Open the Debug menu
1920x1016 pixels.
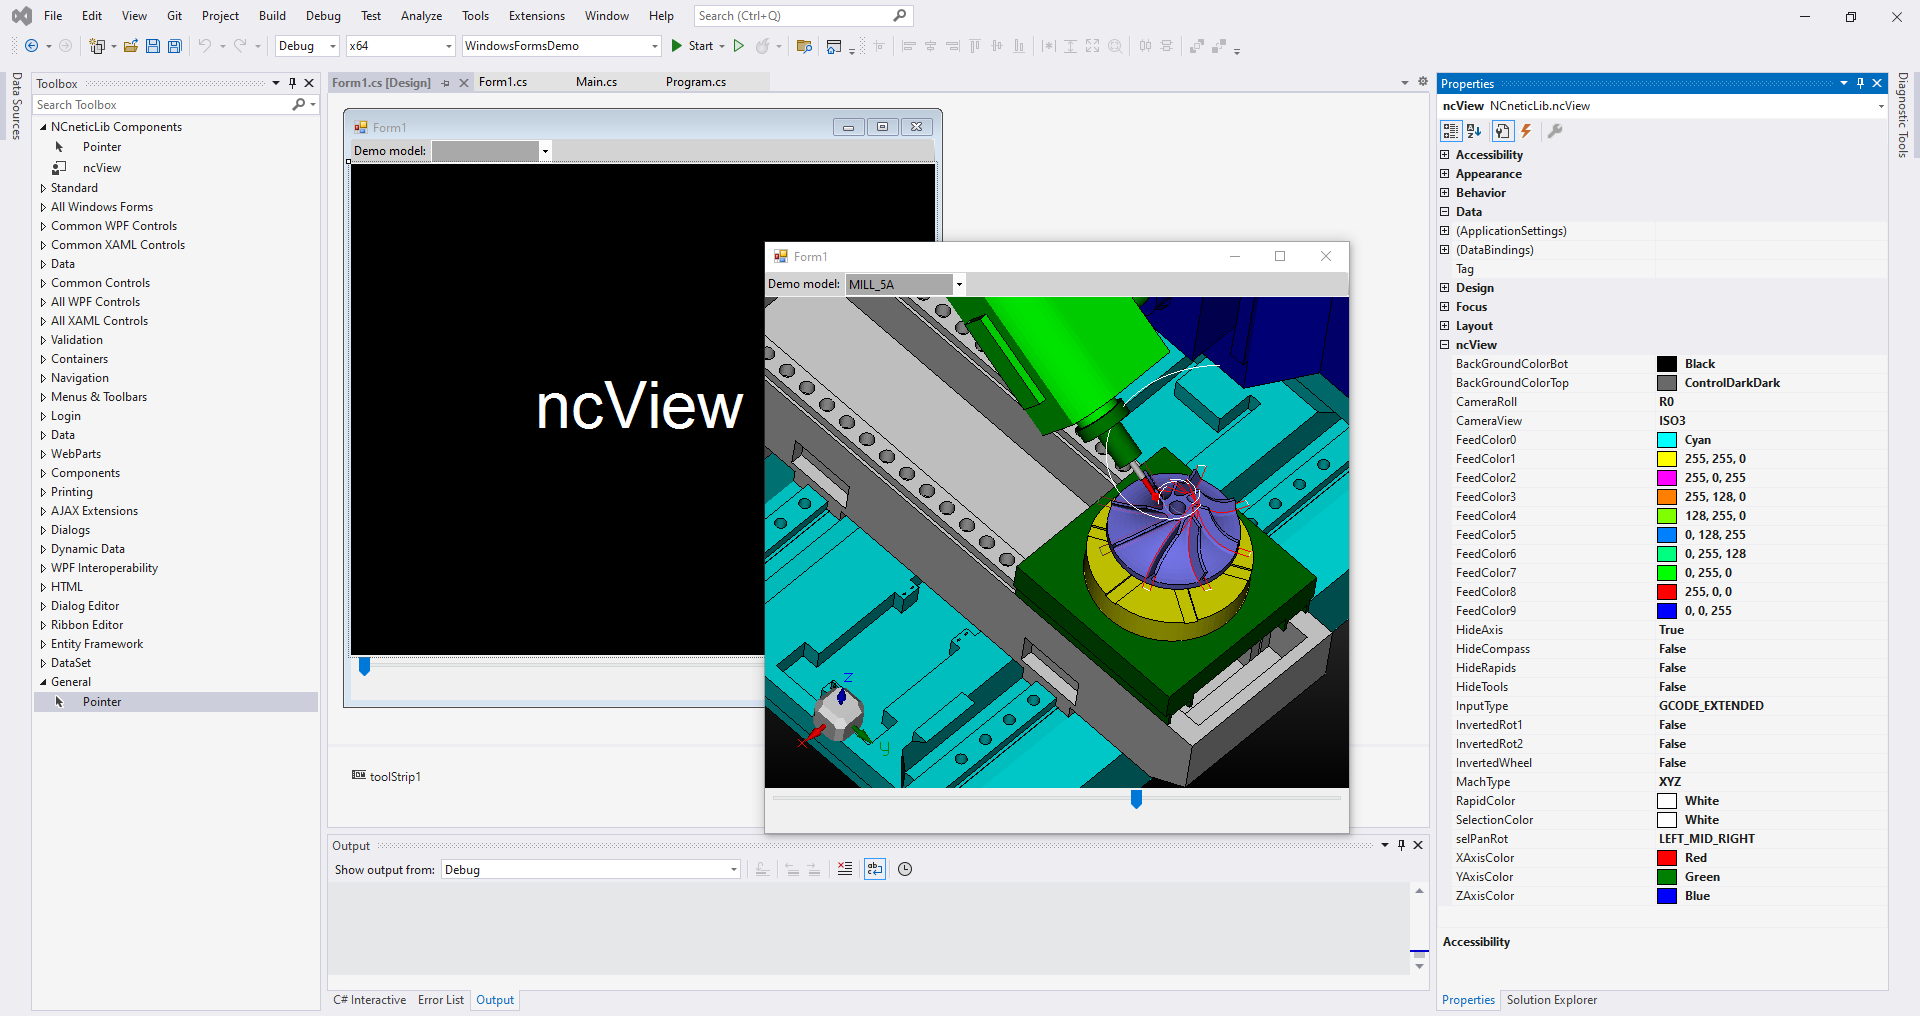pyautogui.click(x=323, y=16)
